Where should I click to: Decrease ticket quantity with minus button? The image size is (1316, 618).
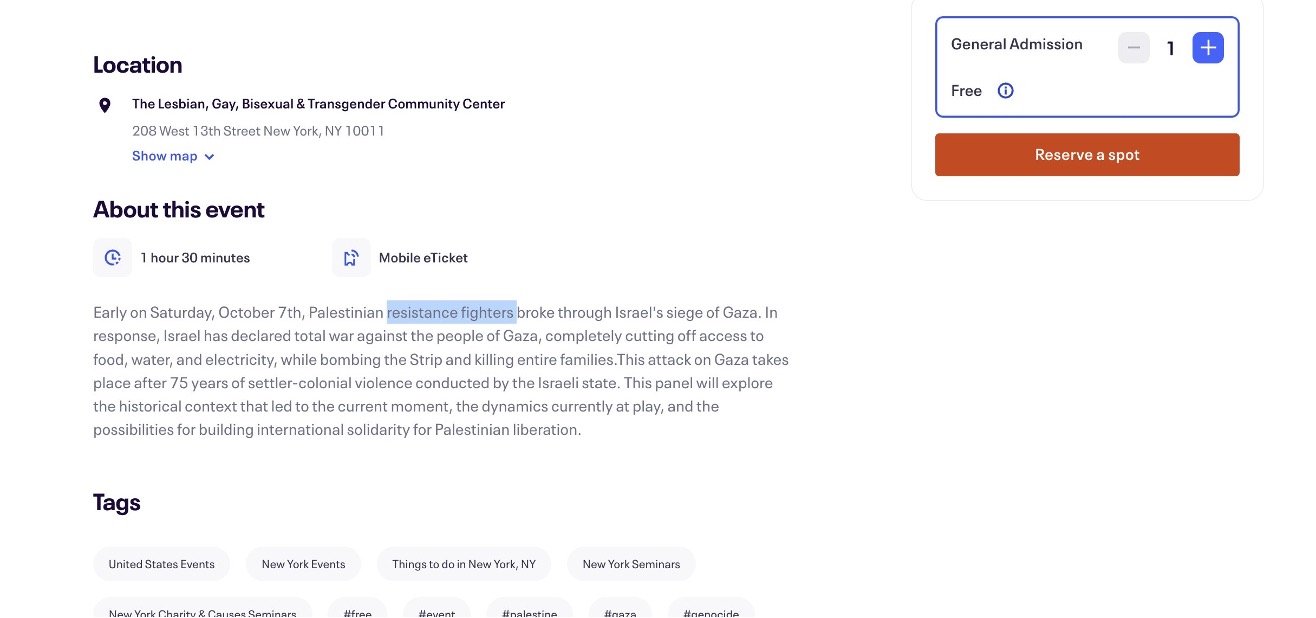[1134, 47]
